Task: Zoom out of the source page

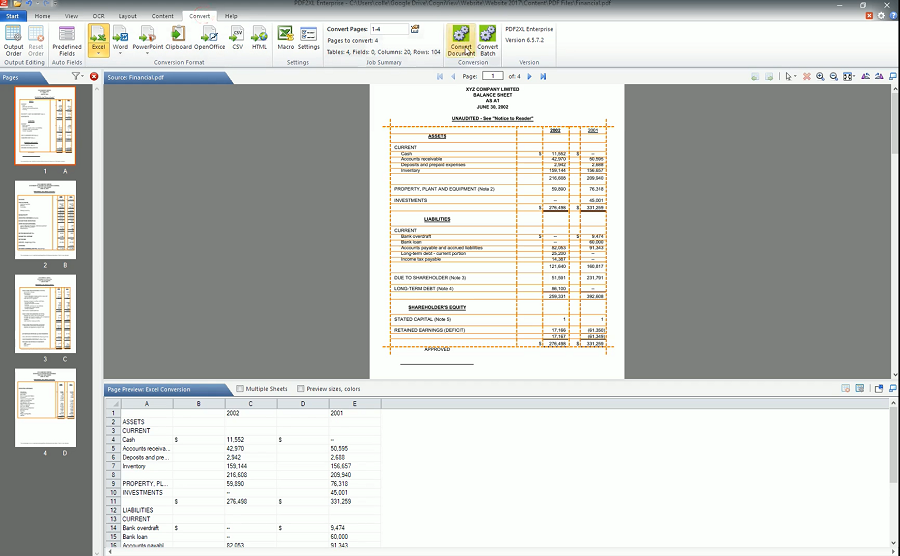Action: [833, 76]
